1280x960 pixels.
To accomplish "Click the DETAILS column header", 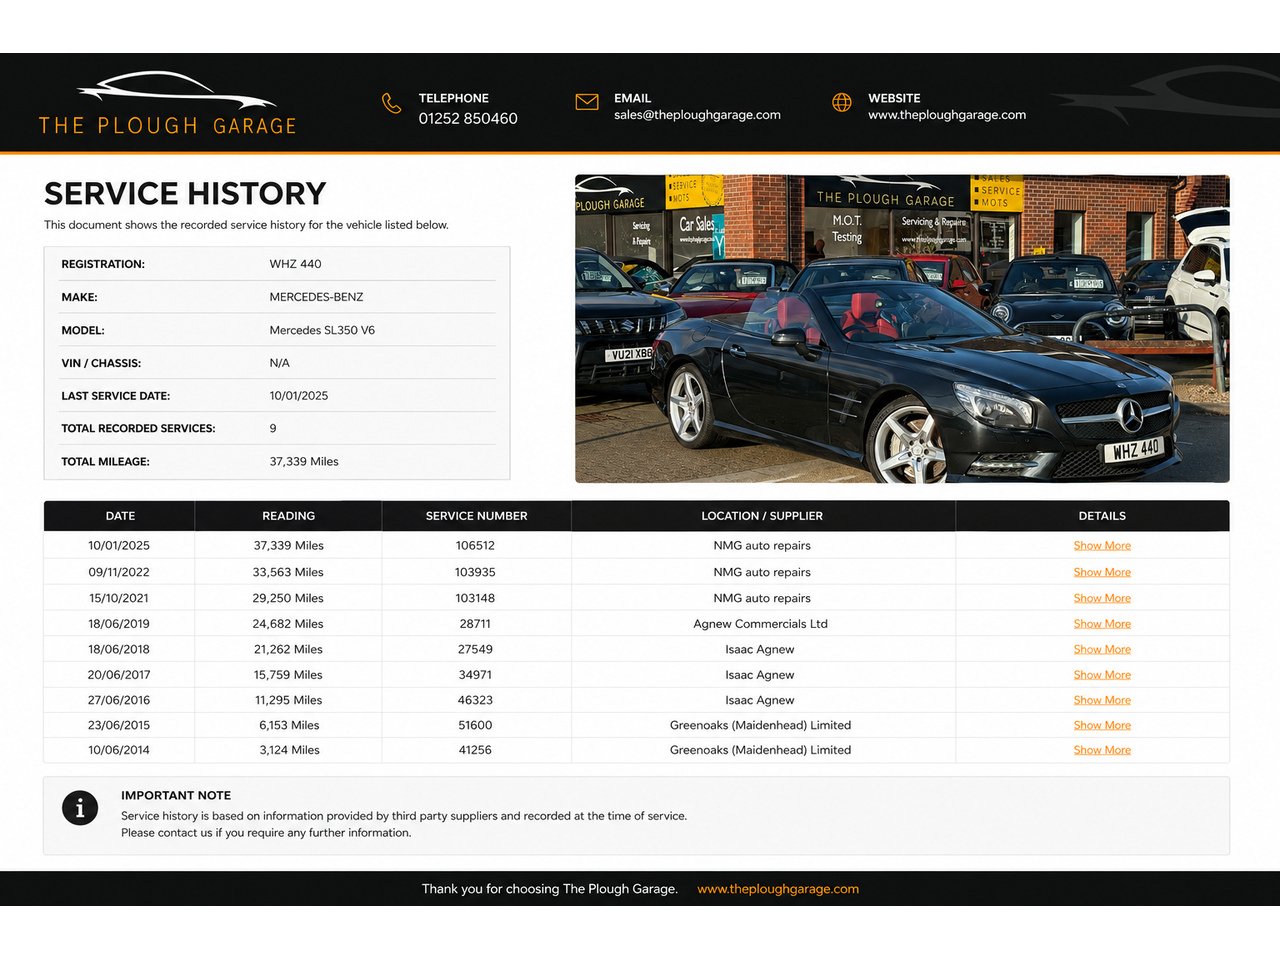I will pos(1102,516).
